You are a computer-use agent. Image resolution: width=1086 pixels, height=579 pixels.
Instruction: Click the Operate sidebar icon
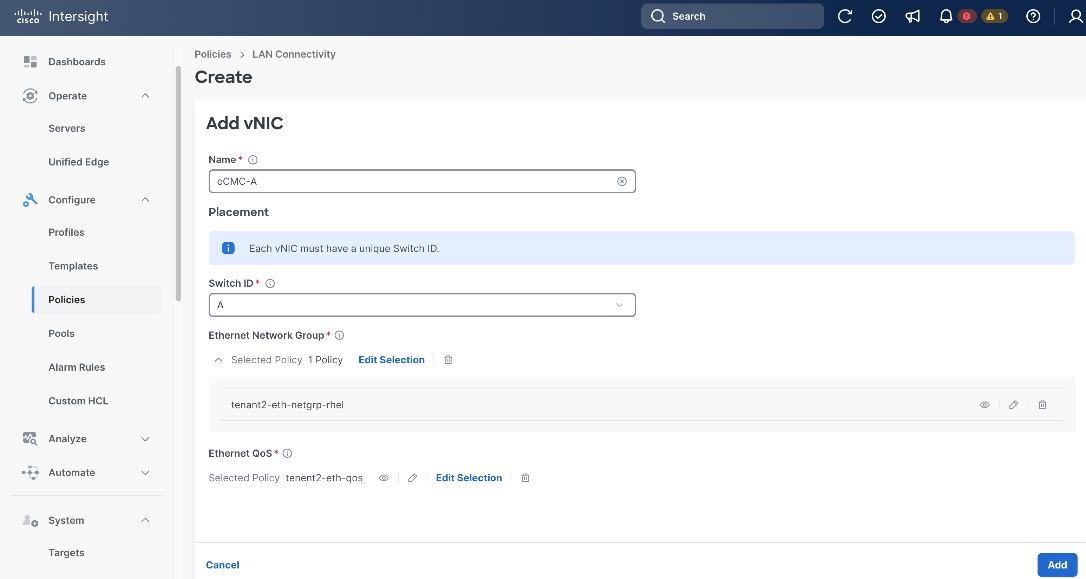[x=30, y=96]
